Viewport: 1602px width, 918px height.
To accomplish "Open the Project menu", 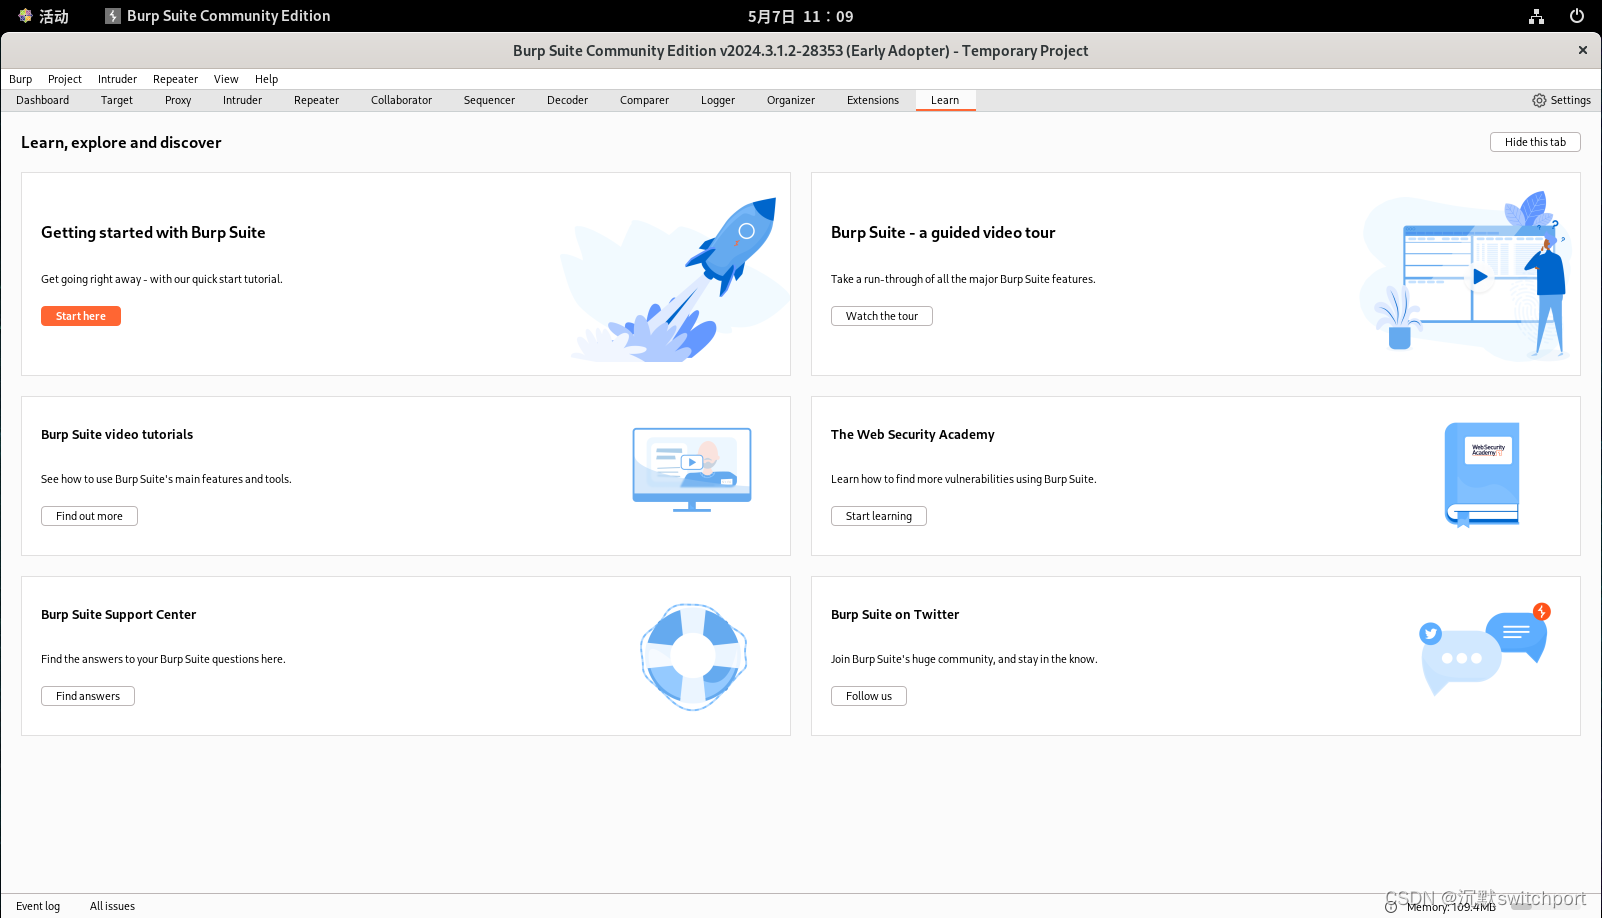I will point(65,79).
